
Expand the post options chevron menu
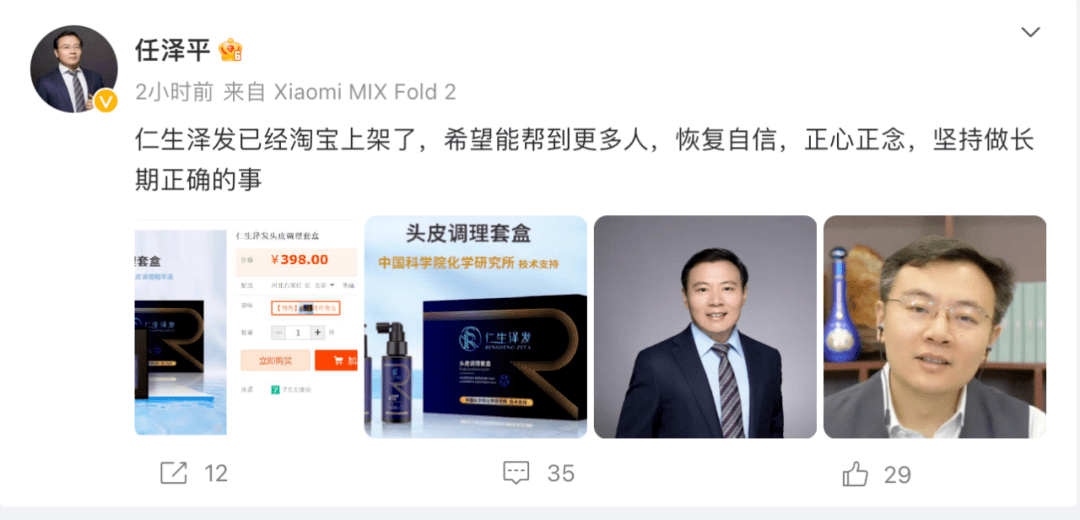[1030, 32]
